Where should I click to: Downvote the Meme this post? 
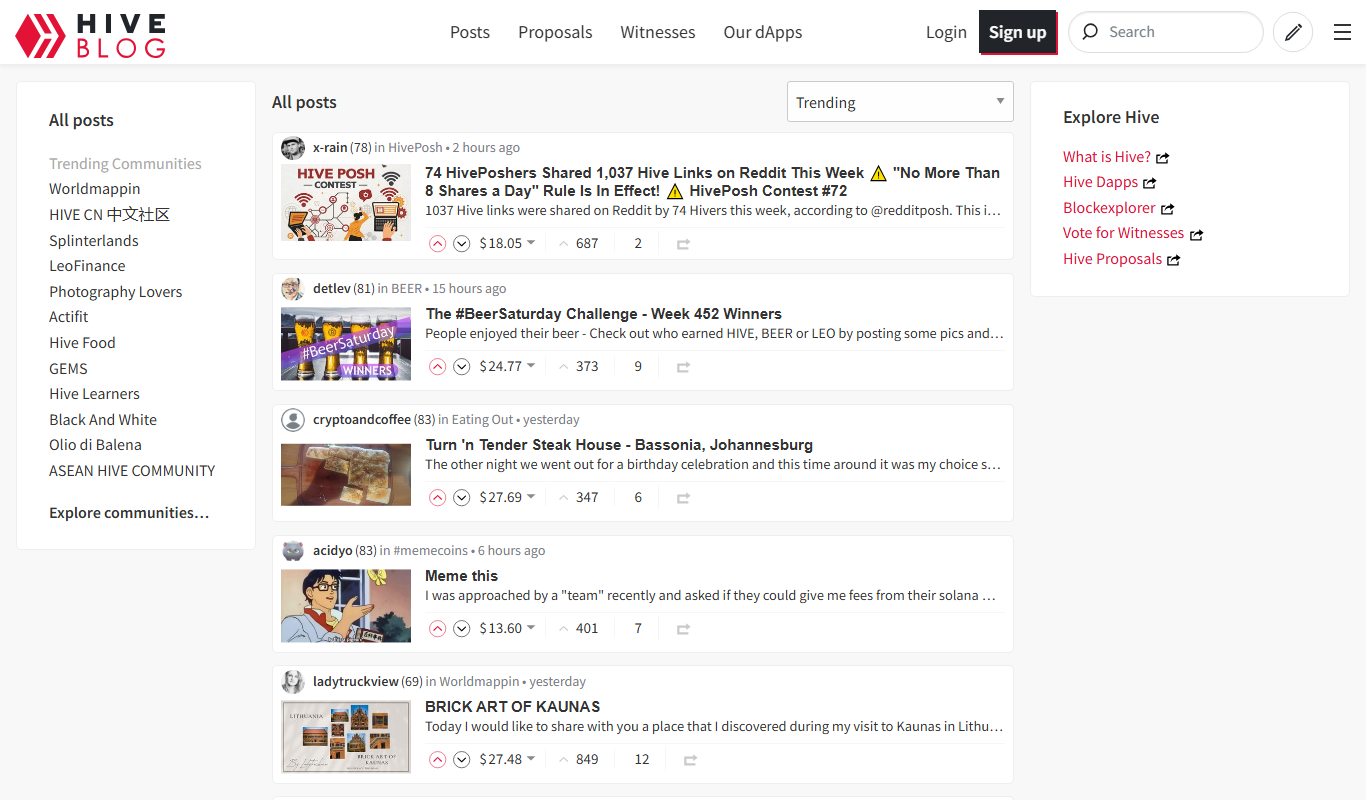(461, 628)
